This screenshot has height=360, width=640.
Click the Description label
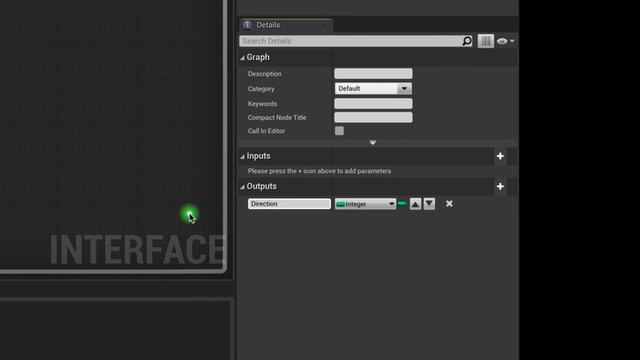(x=264, y=74)
